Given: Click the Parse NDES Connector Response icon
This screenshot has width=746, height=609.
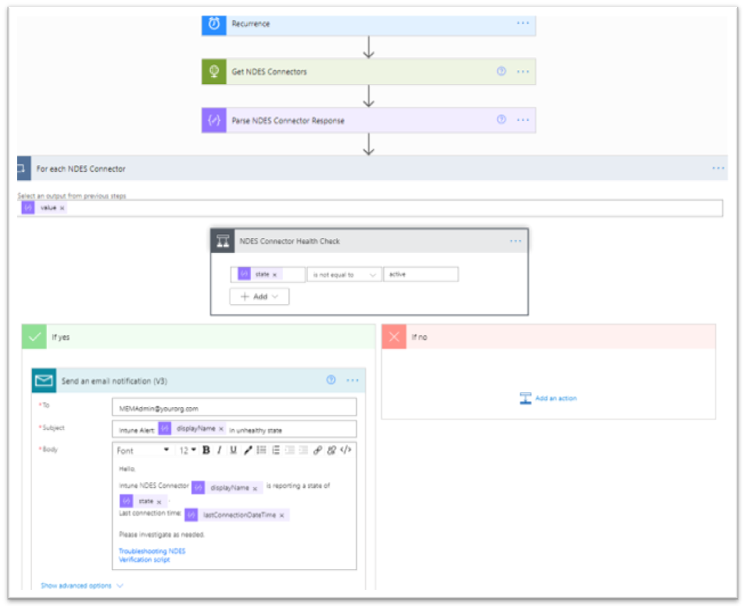Looking at the screenshot, I should pyautogui.click(x=214, y=120).
